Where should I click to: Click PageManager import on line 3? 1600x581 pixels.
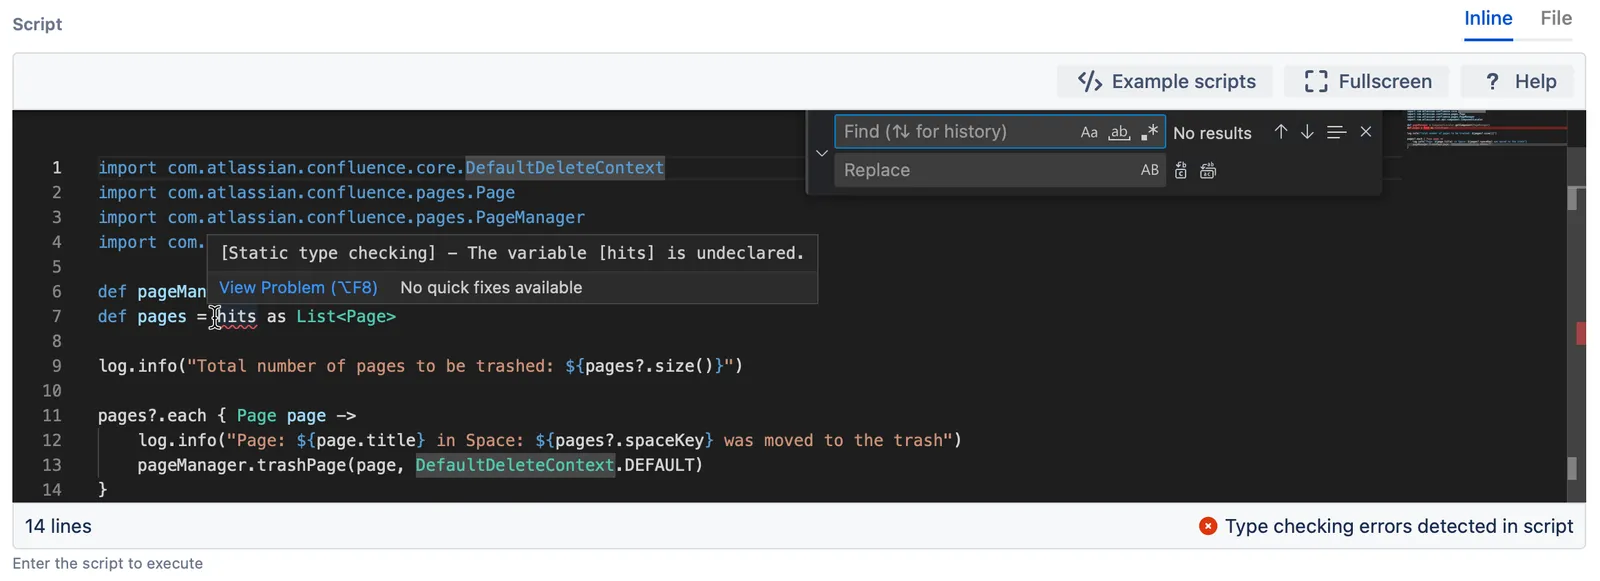pos(530,218)
